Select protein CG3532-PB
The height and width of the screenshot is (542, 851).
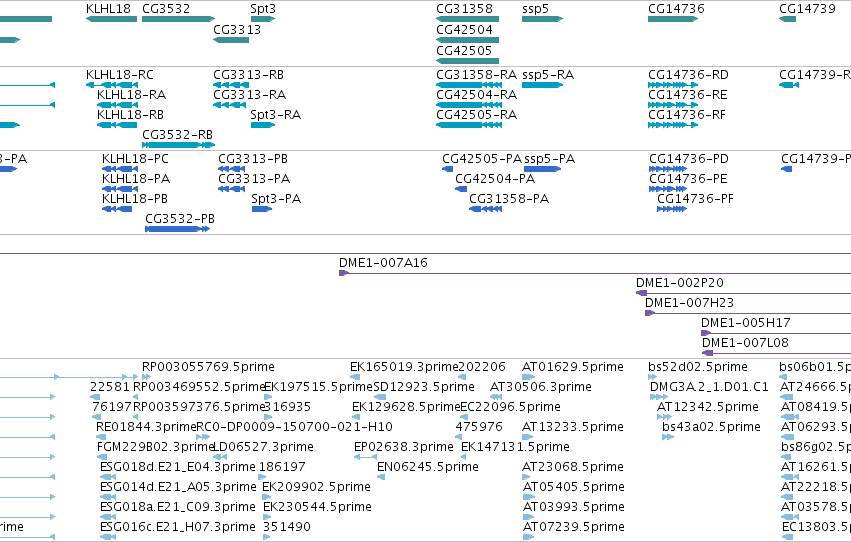click(177, 229)
